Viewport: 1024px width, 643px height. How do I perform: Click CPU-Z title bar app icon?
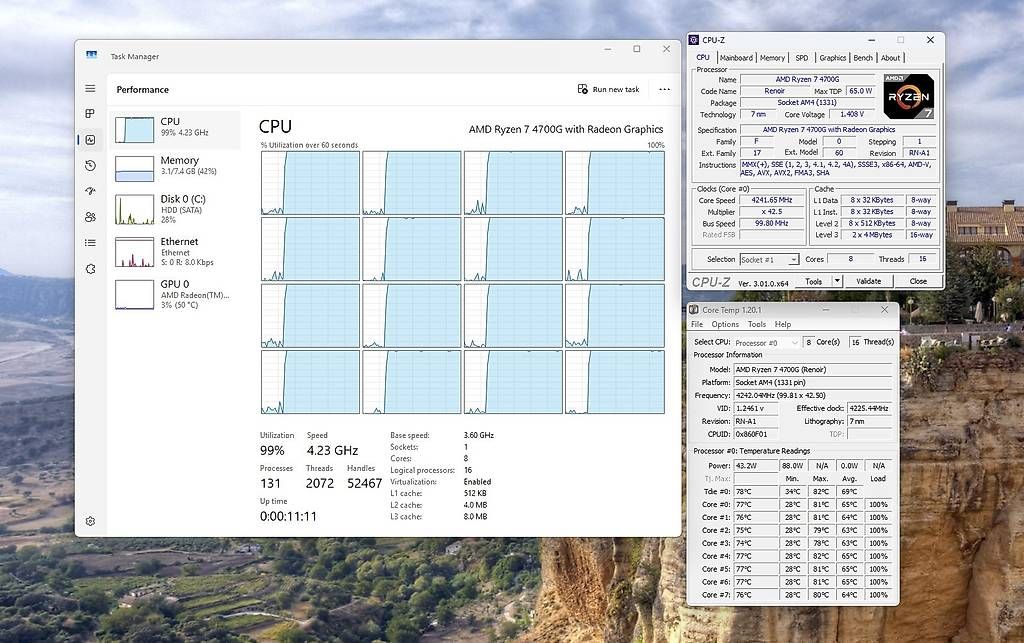694,40
